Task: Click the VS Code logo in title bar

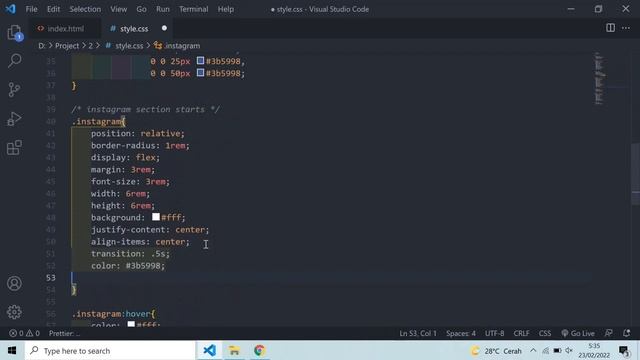Action: [10, 9]
